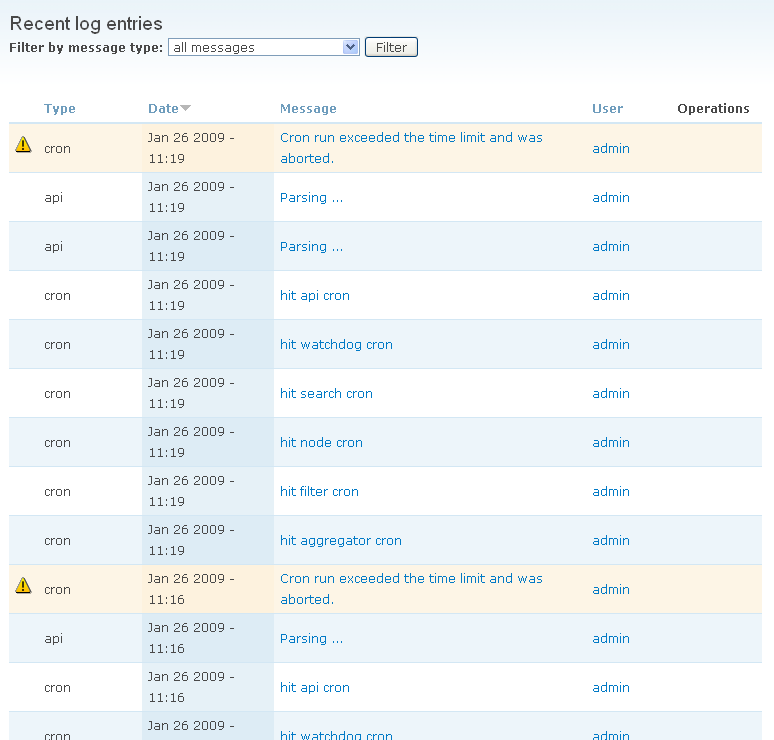Open the 'hit aggregator cron' log message

(x=341, y=541)
